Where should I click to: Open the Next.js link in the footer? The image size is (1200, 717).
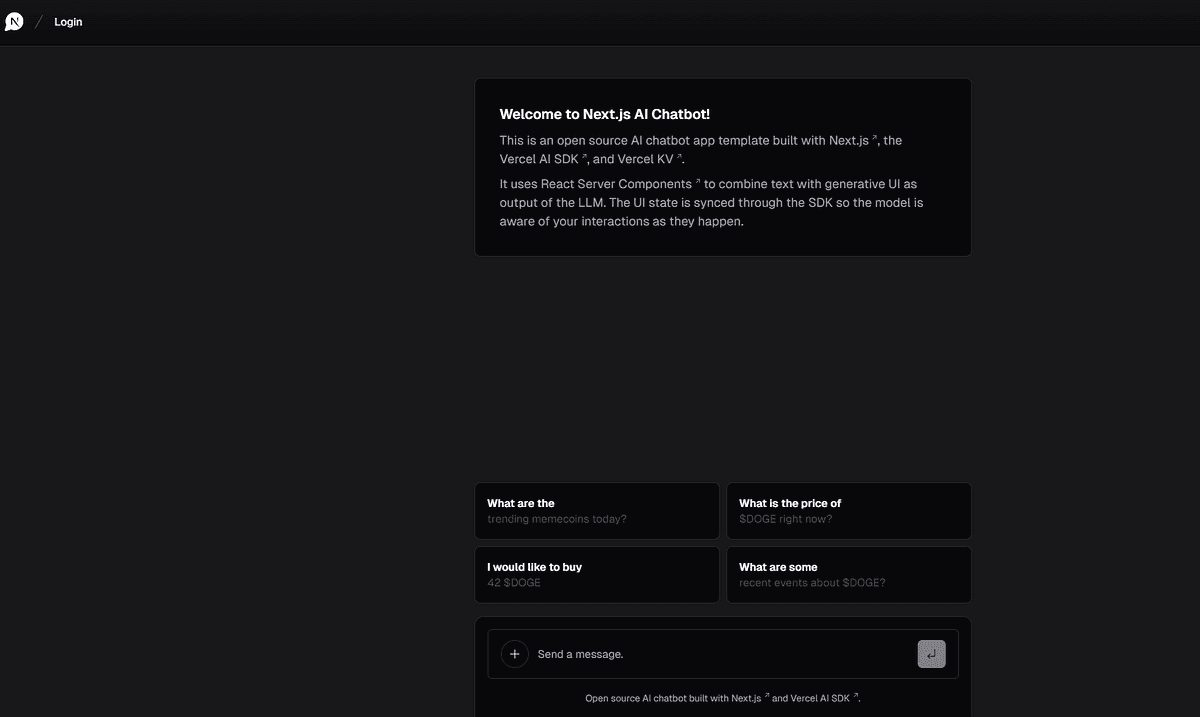pyautogui.click(x=746, y=698)
